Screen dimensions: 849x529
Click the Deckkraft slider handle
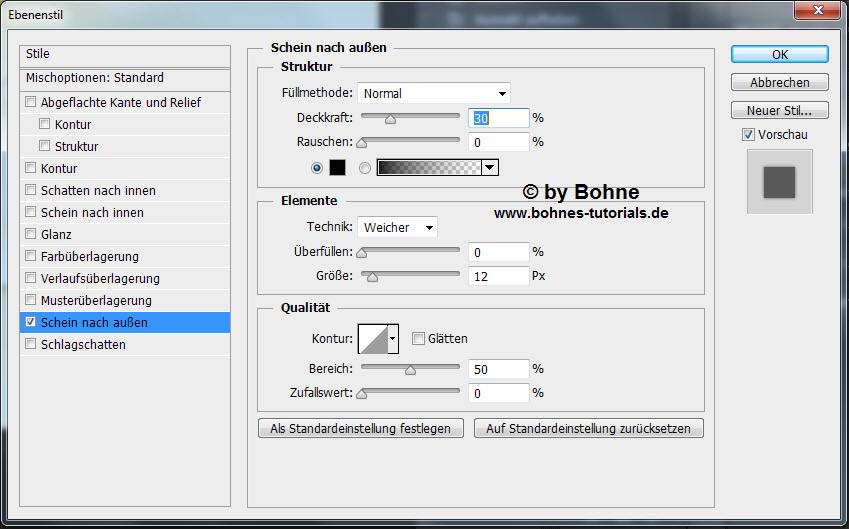[391, 119]
